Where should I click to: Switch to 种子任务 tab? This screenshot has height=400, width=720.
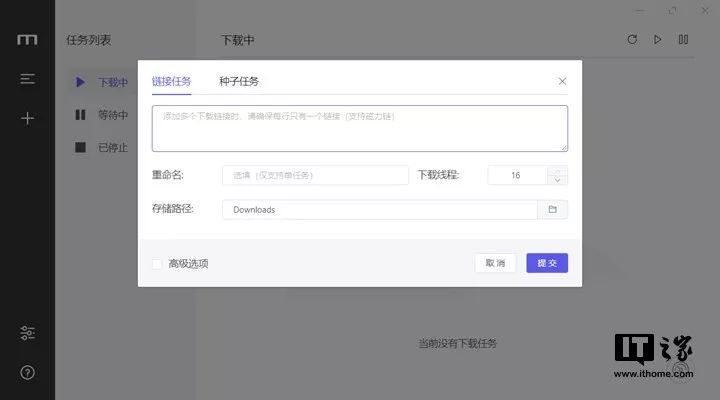[x=239, y=82]
